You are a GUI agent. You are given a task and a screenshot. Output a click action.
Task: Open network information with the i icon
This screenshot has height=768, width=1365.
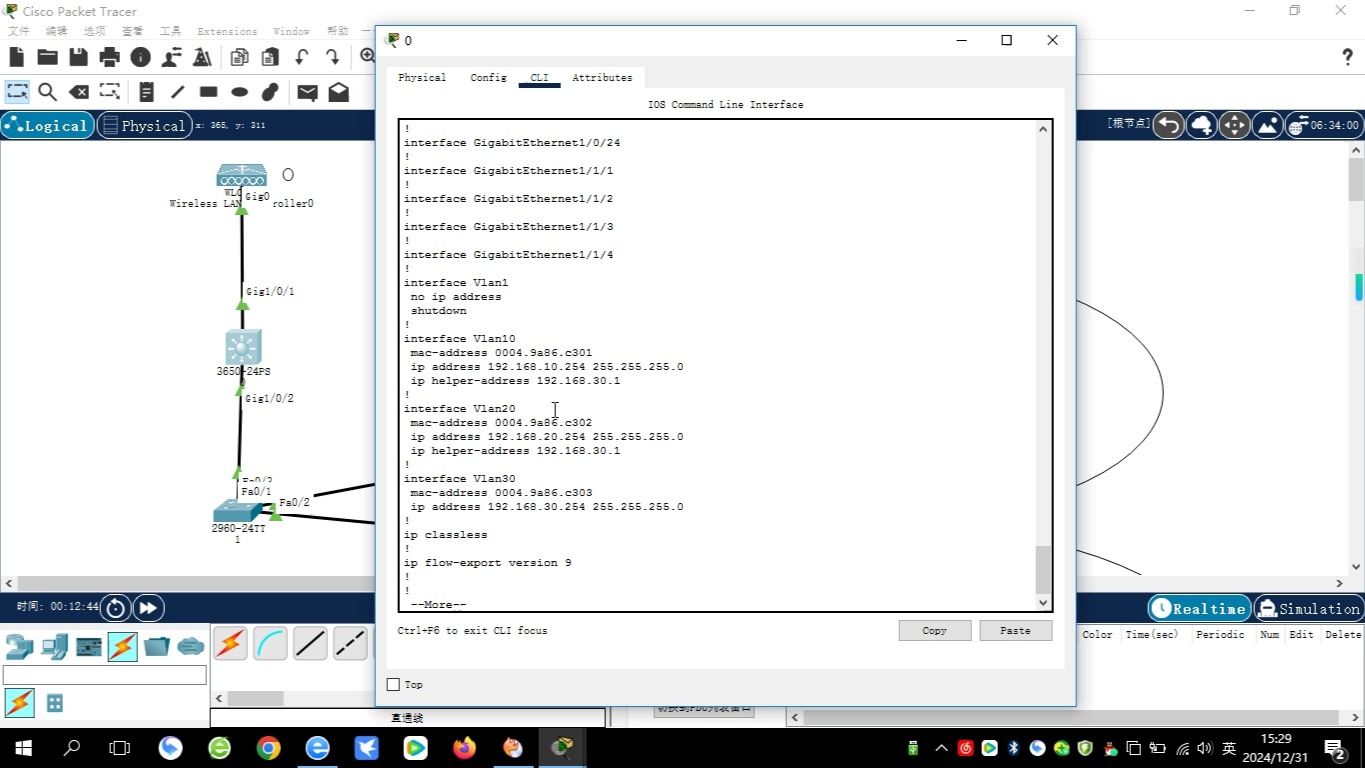(x=140, y=57)
